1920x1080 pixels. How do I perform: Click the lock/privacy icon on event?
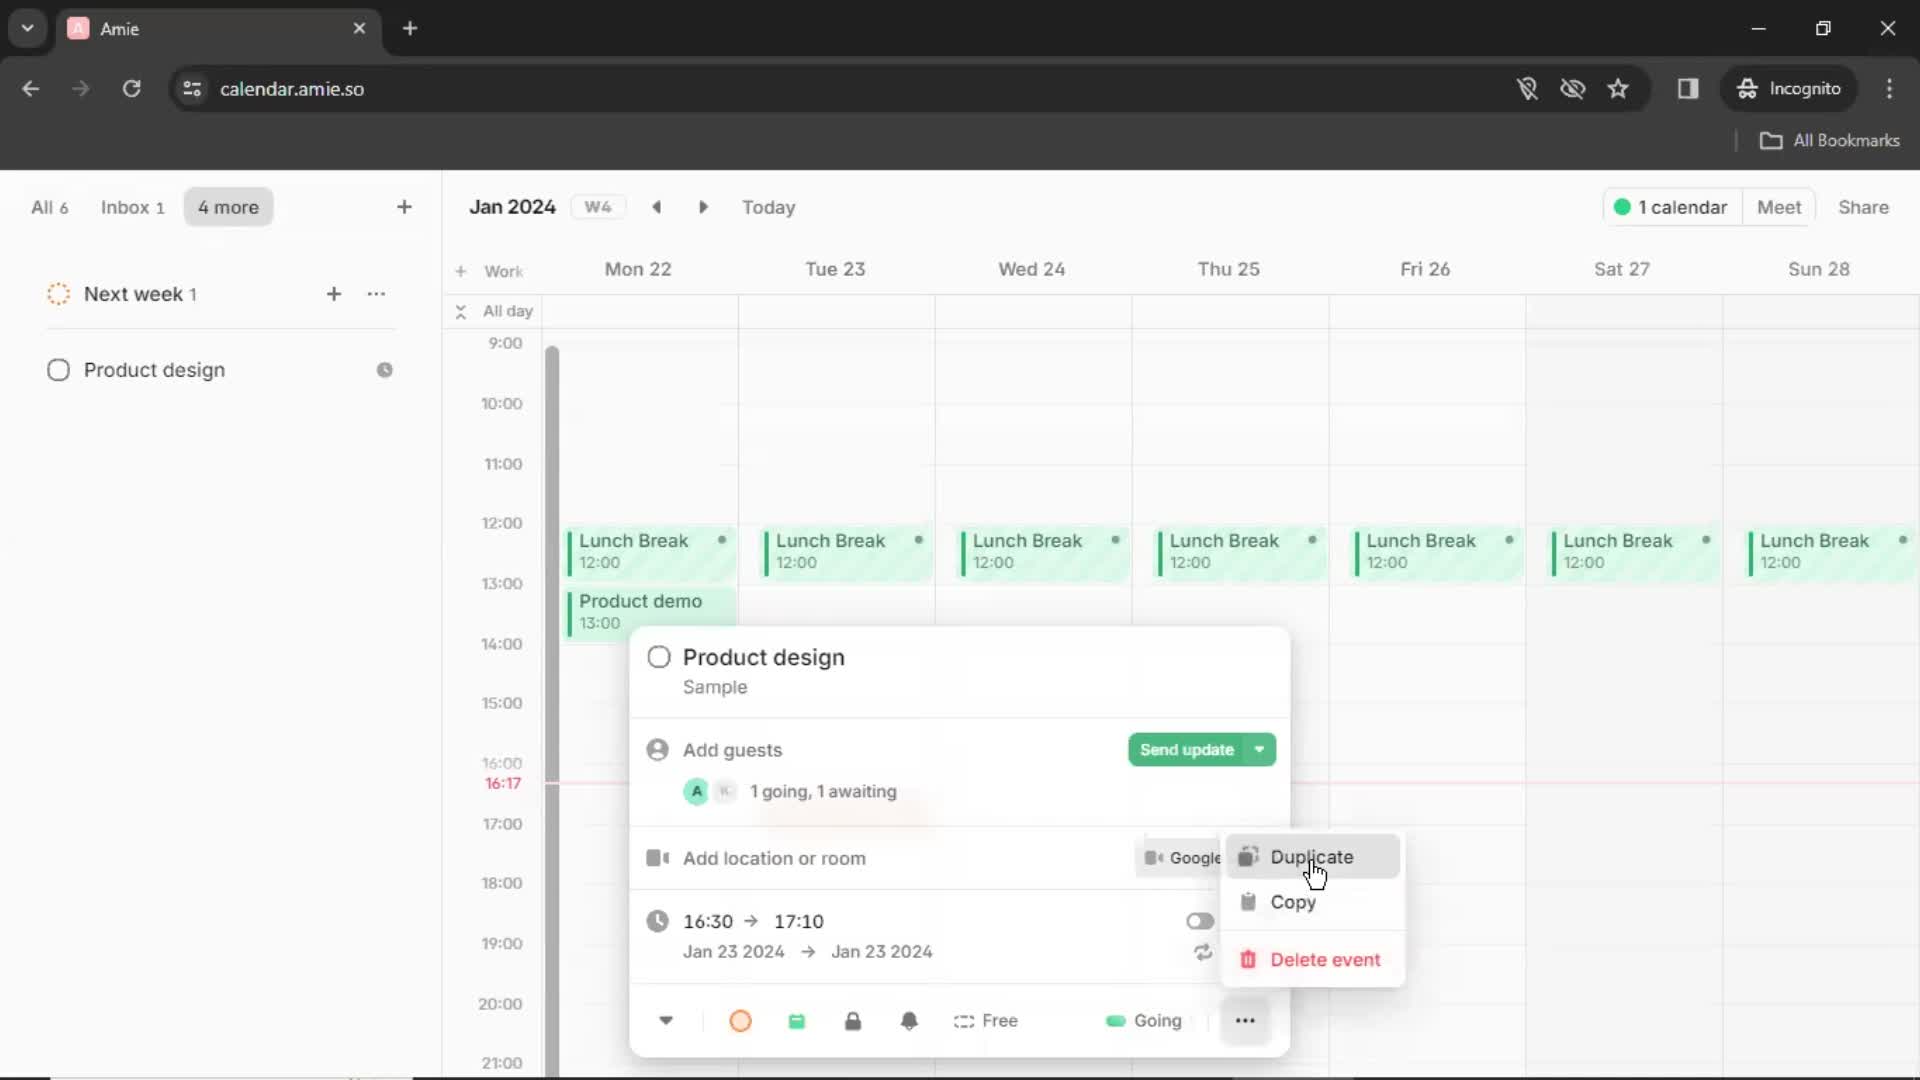click(853, 1021)
